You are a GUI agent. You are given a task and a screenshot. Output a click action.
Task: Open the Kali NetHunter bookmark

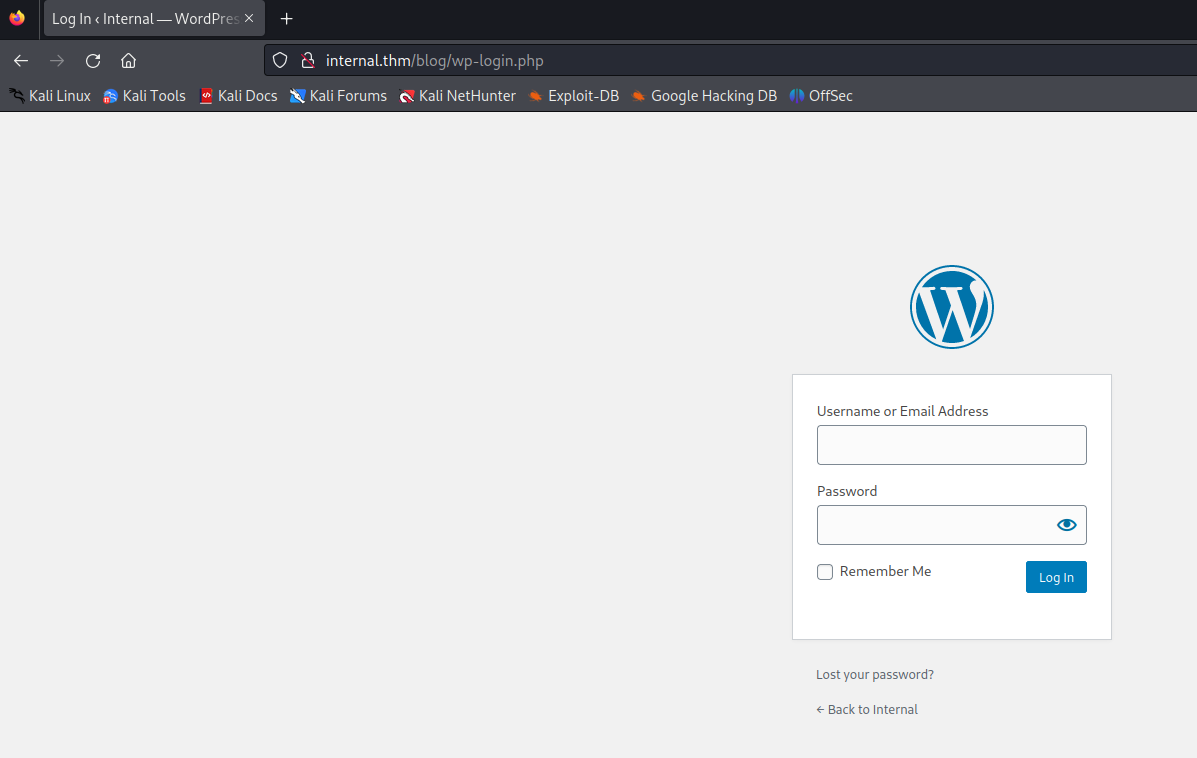457,95
